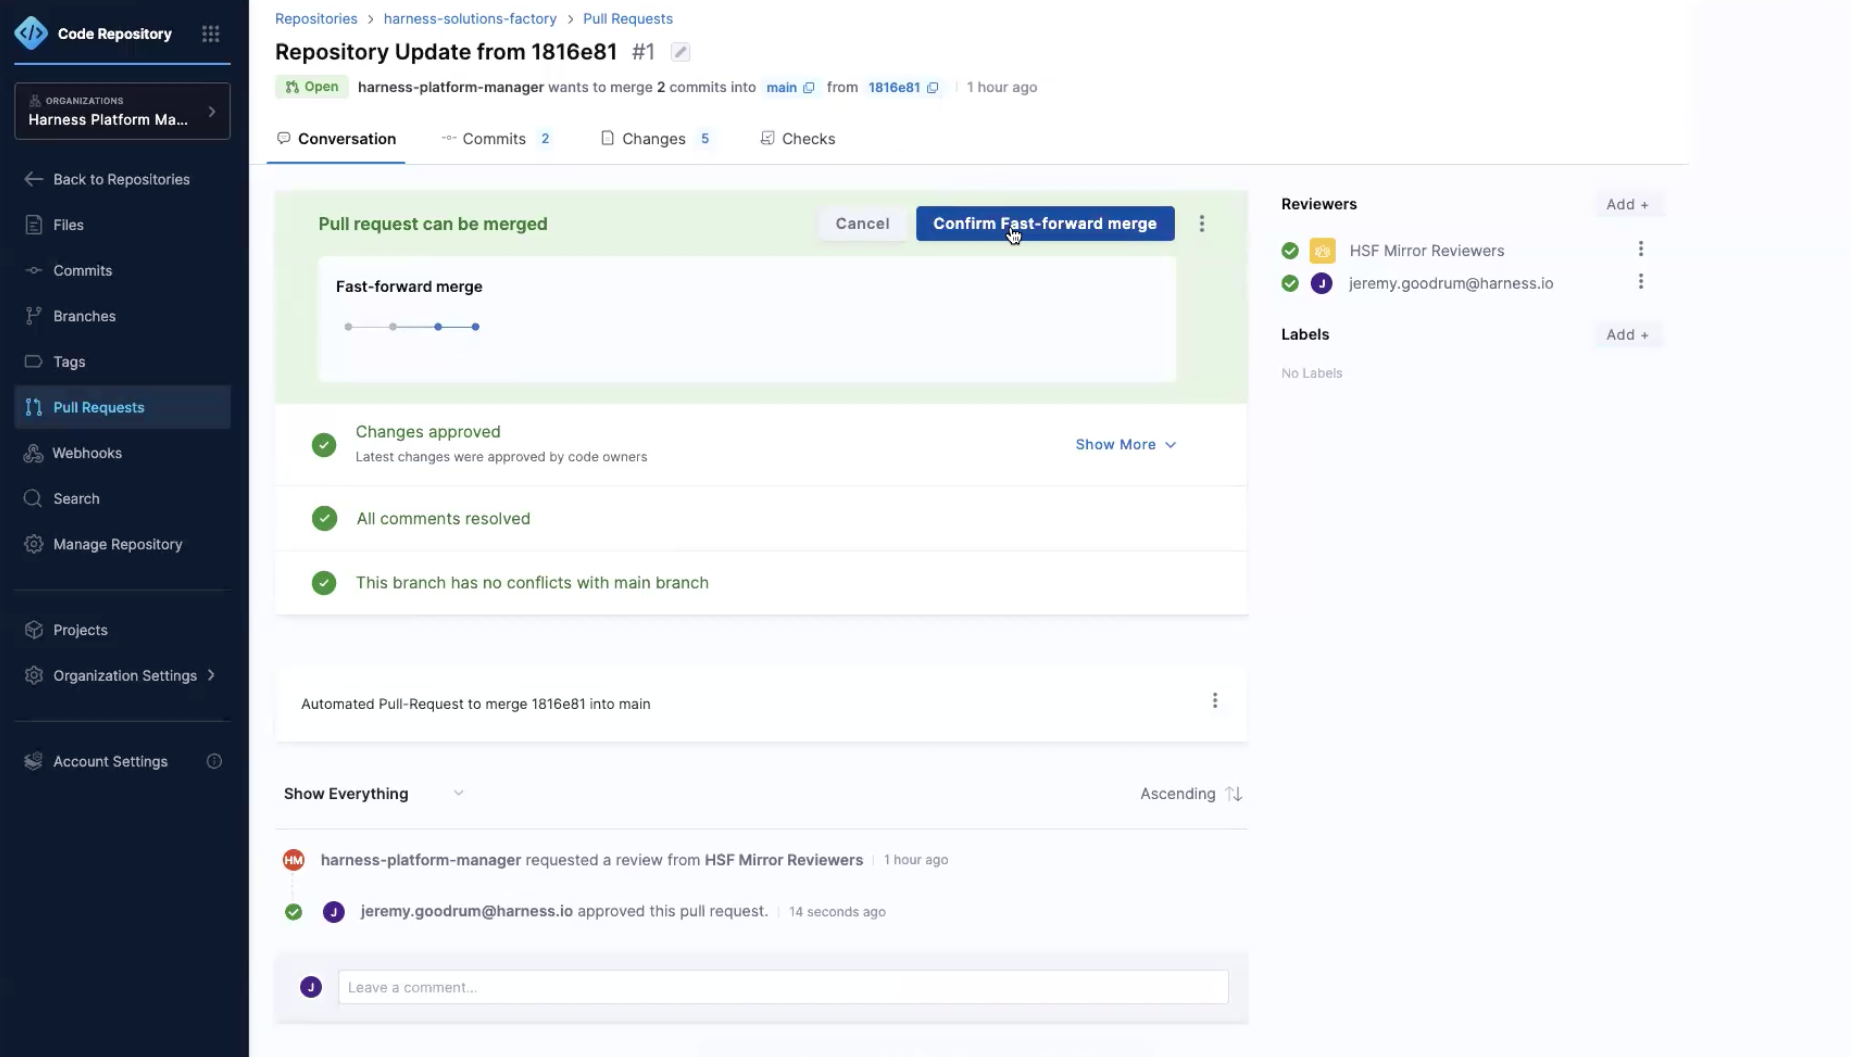Copy the 1816e81 branch name icon
This screenshot has width=1851, height=1057.
932,88
